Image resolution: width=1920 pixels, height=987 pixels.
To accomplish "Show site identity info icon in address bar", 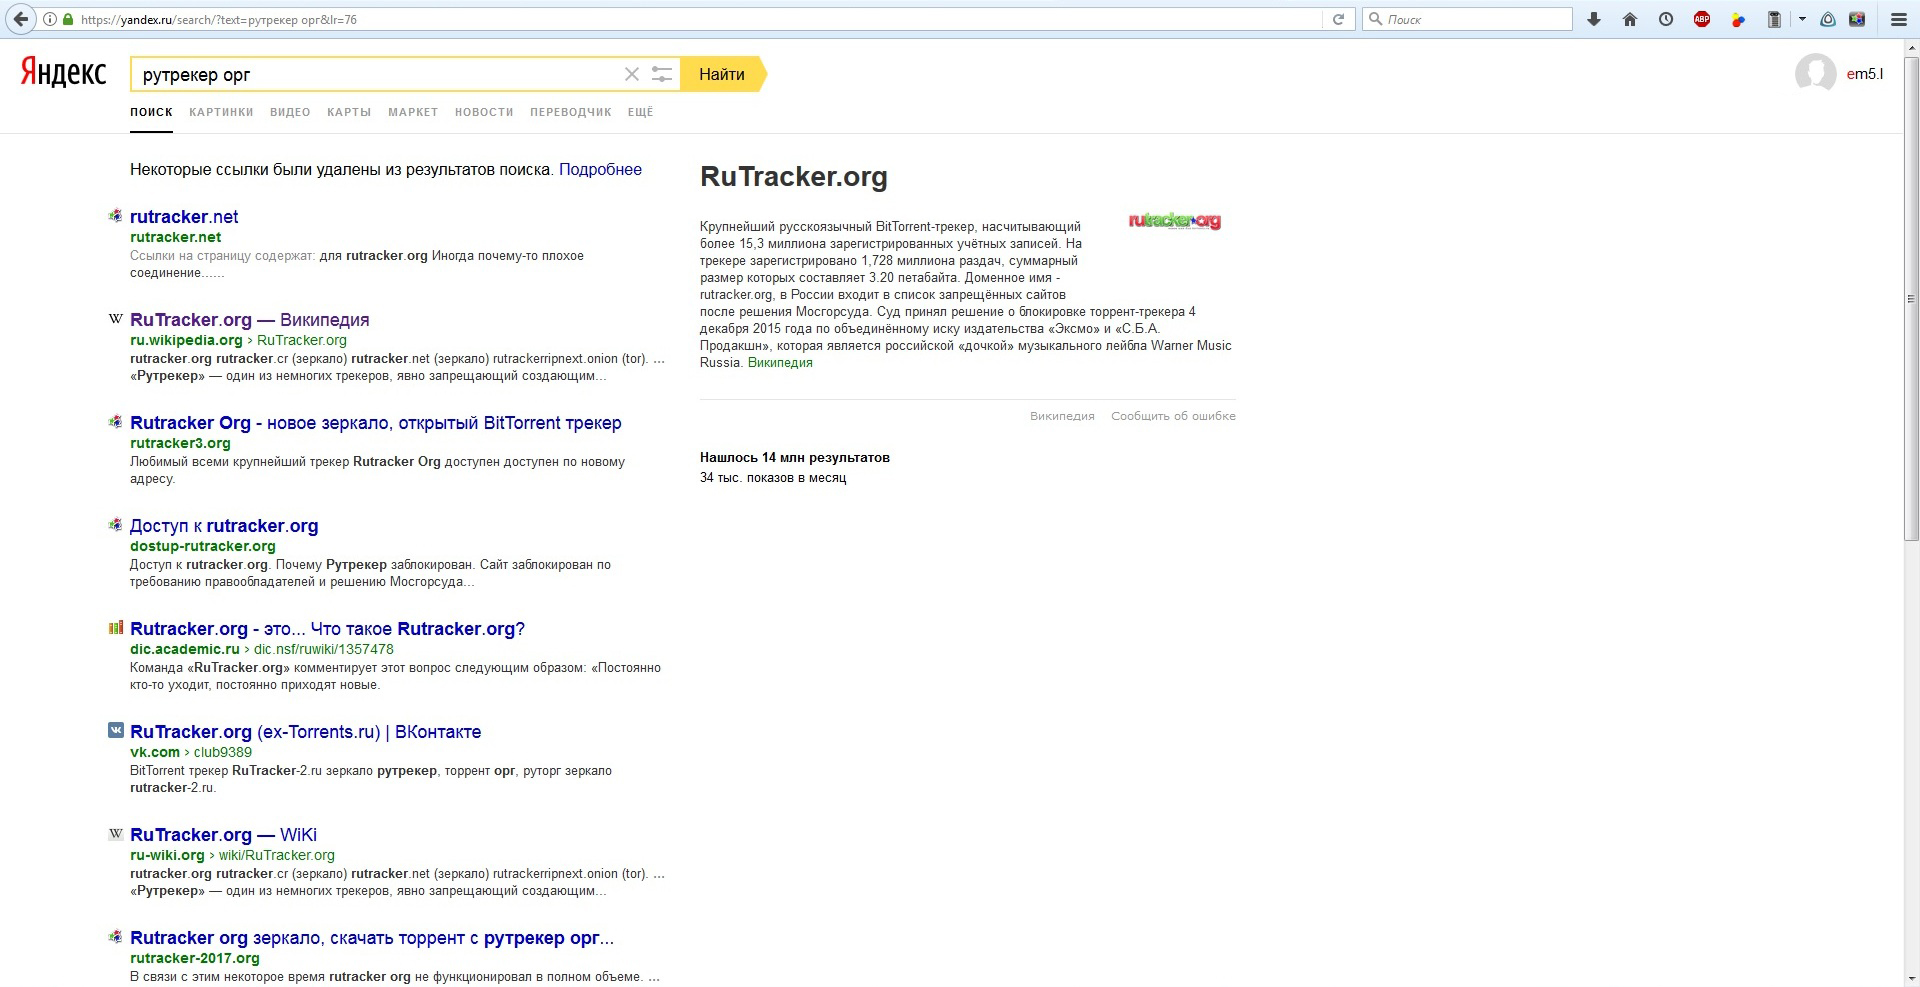I will 49,19.
